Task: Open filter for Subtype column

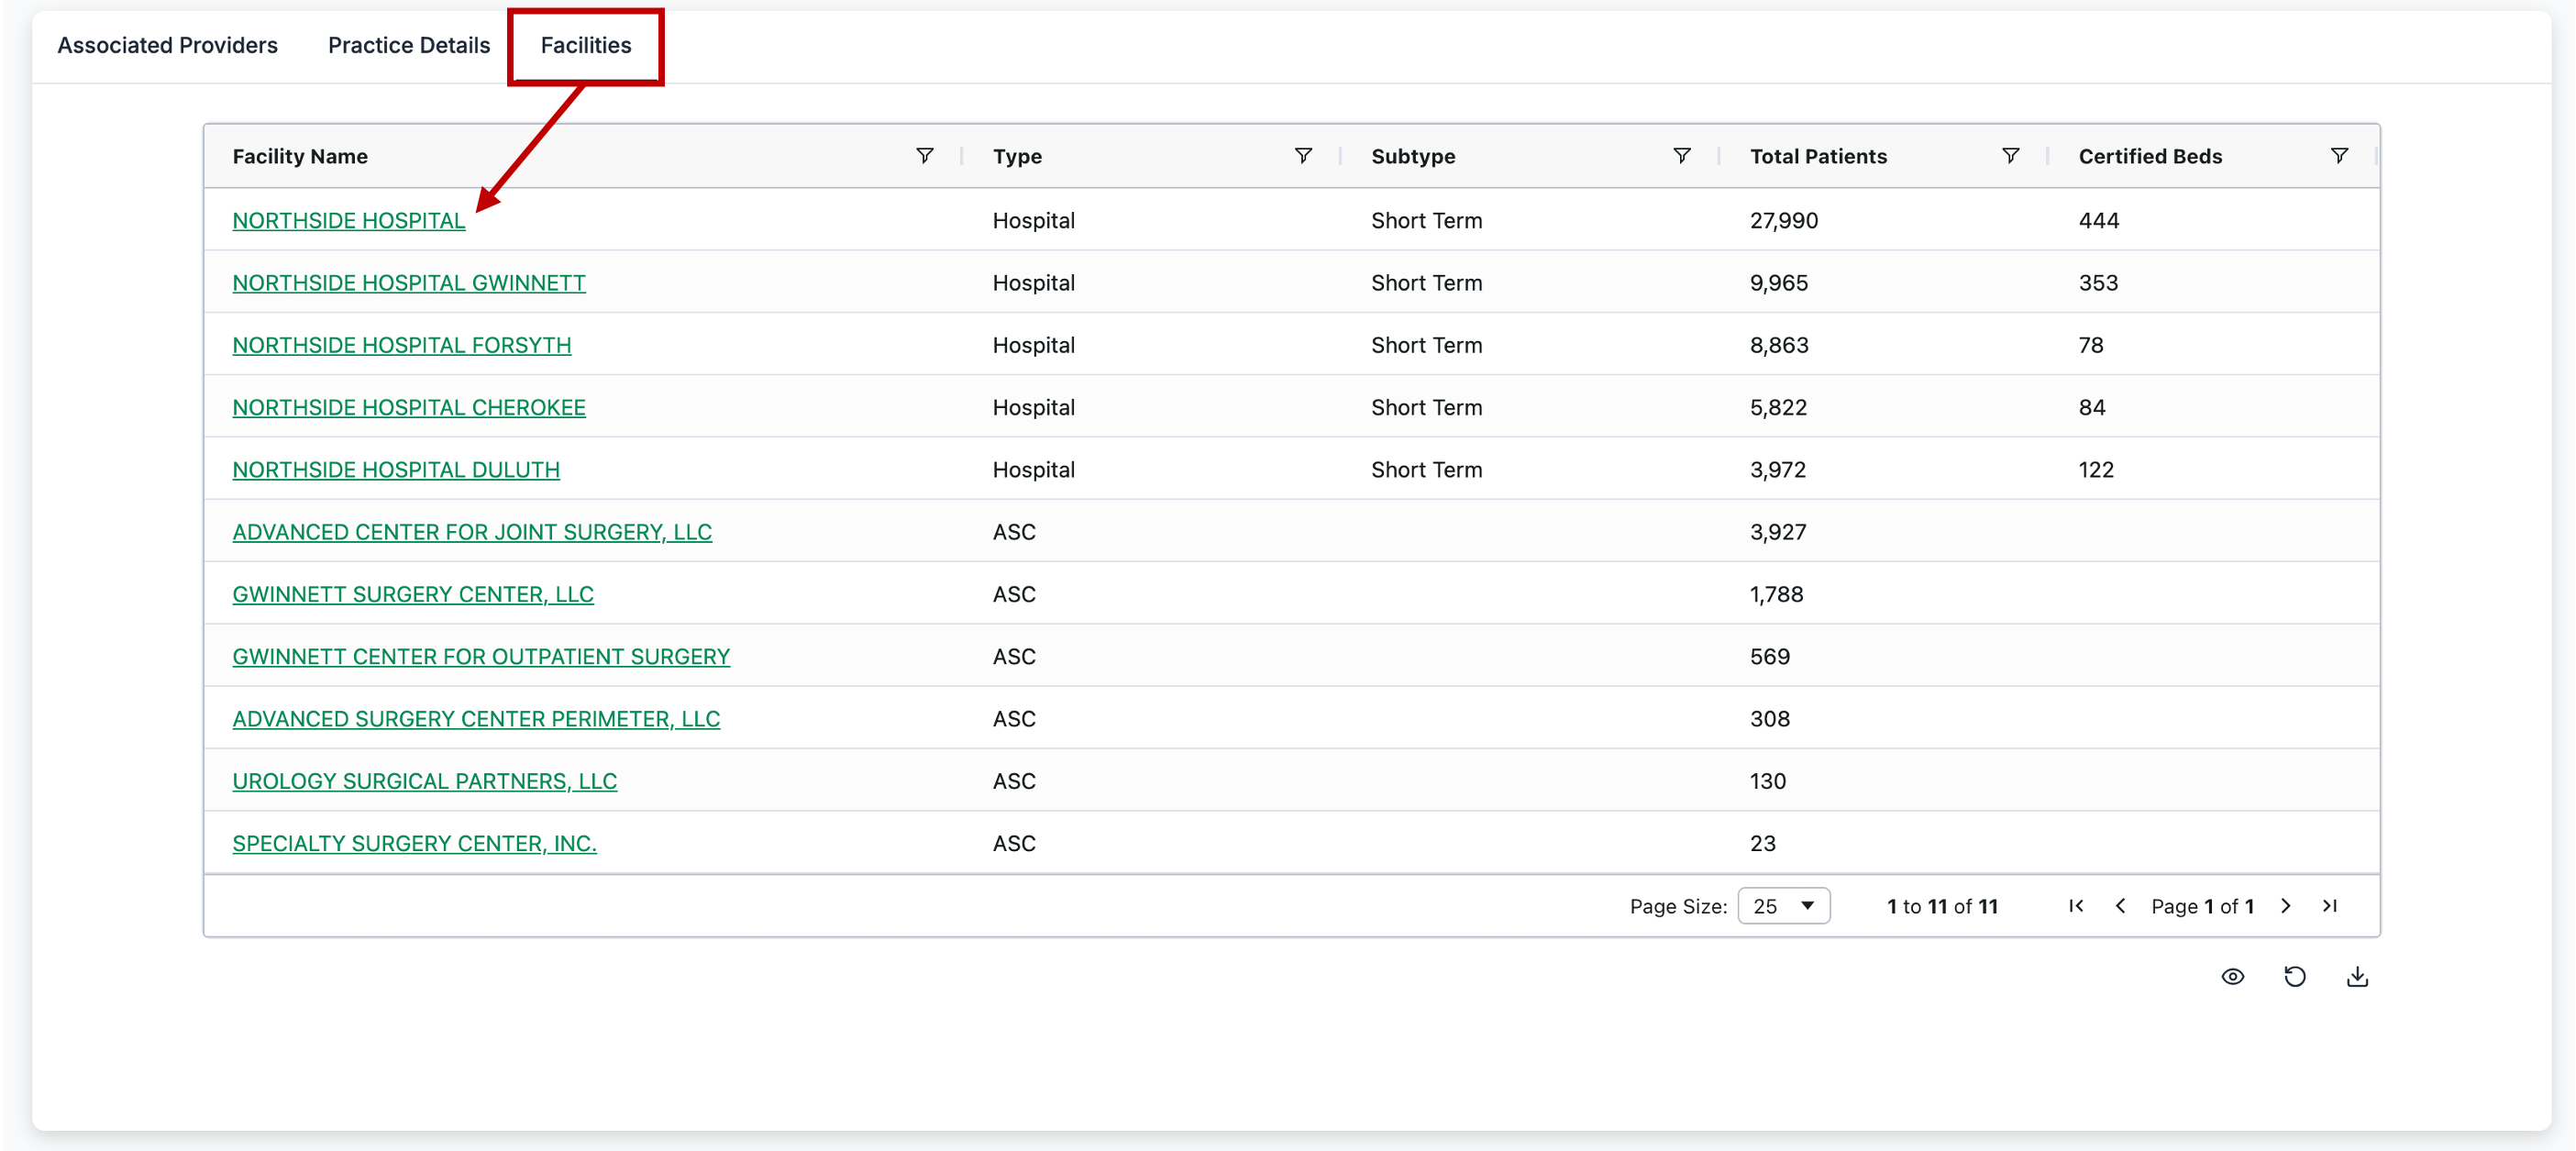Action: click(1681, 156)
